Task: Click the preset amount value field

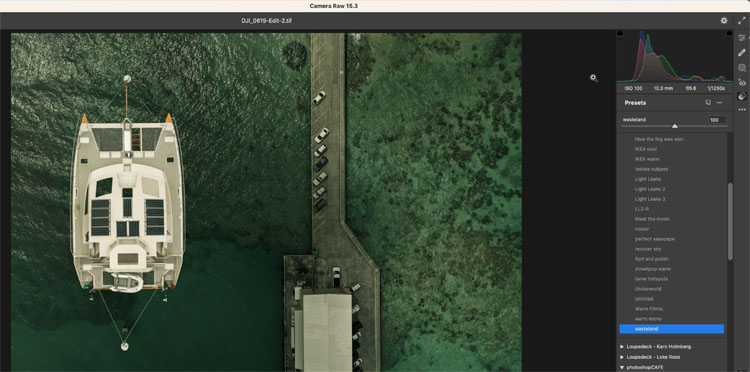Action: coord(717,120)
